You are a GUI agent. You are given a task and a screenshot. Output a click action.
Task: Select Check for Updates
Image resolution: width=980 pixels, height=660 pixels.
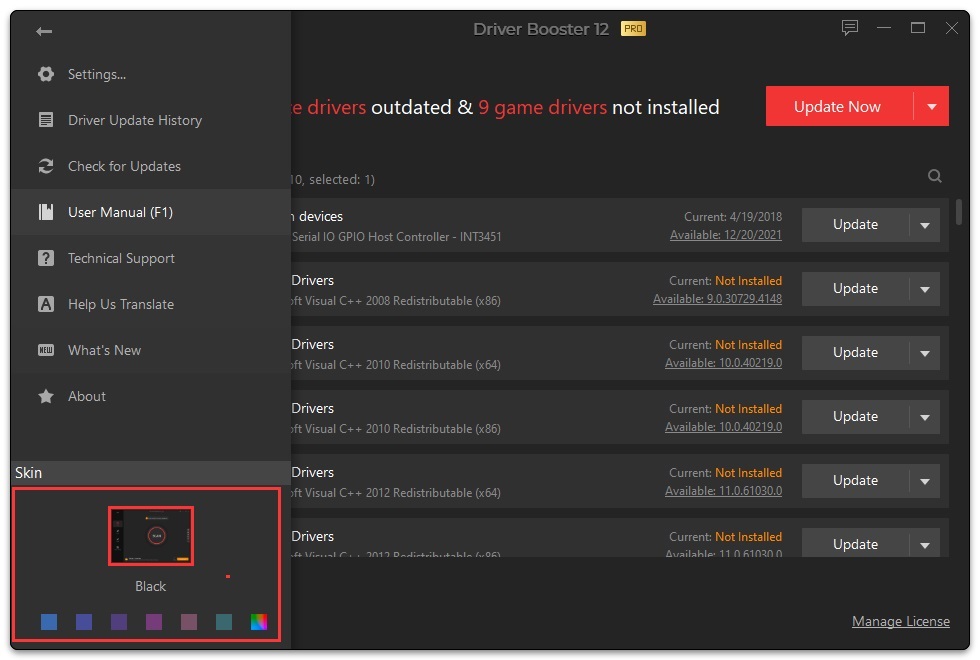(x=151, y=166)
